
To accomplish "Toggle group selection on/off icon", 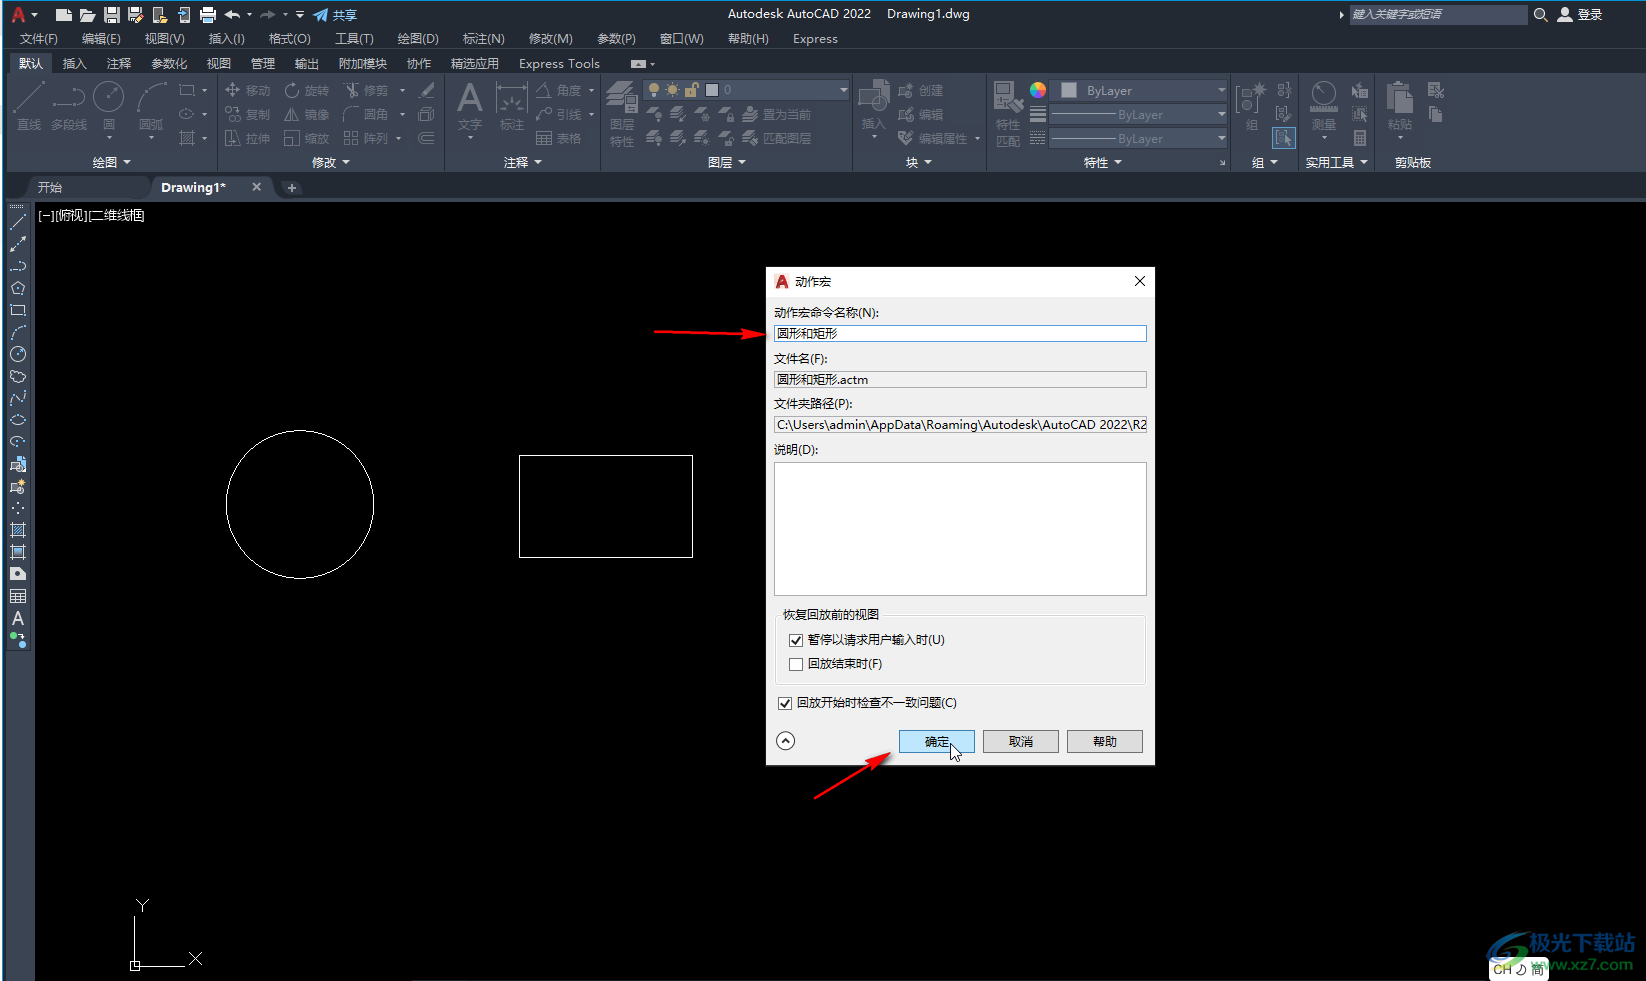I will pyautogui.click(x=1284, y=138).
